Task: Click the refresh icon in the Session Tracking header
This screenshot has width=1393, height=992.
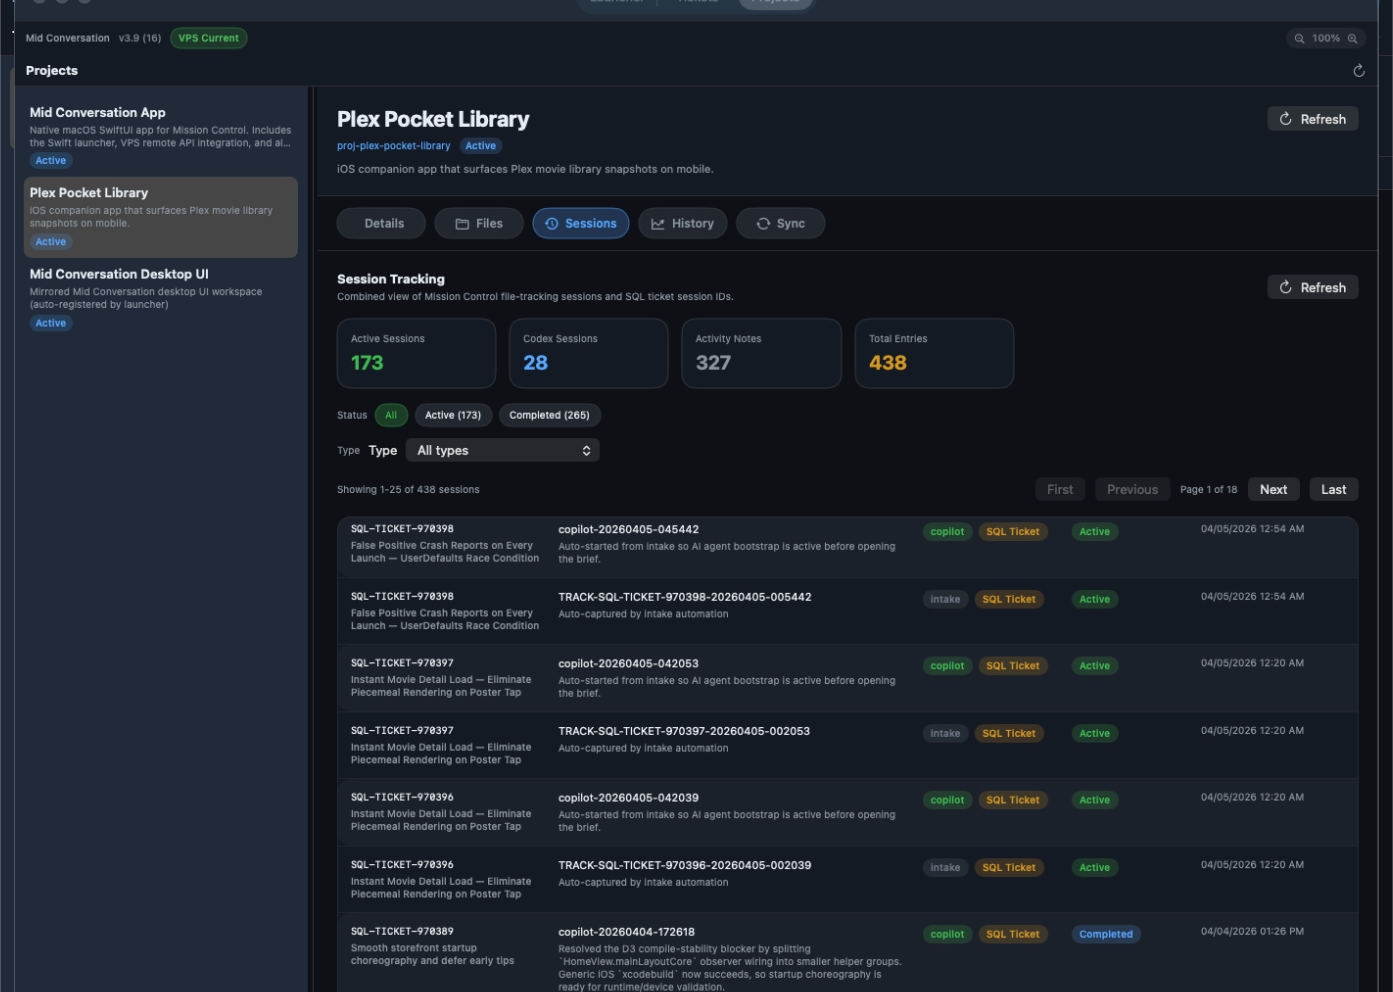Action: point(1285,287)
